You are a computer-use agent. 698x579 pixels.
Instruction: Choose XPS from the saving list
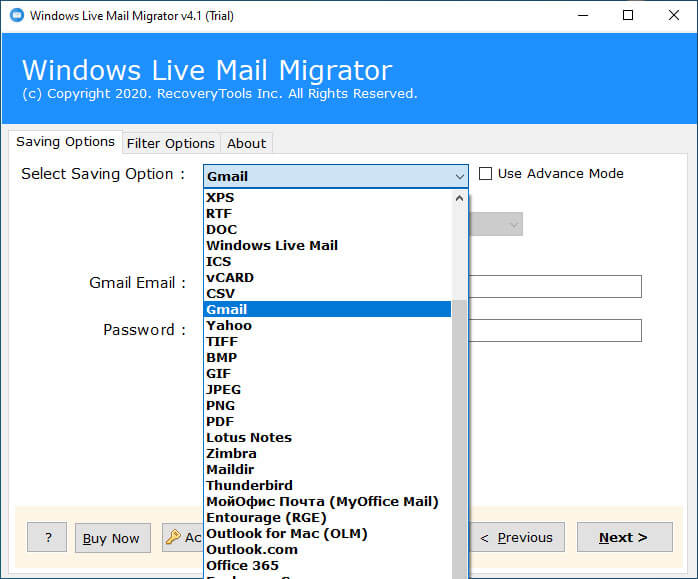tap(328, 198)
